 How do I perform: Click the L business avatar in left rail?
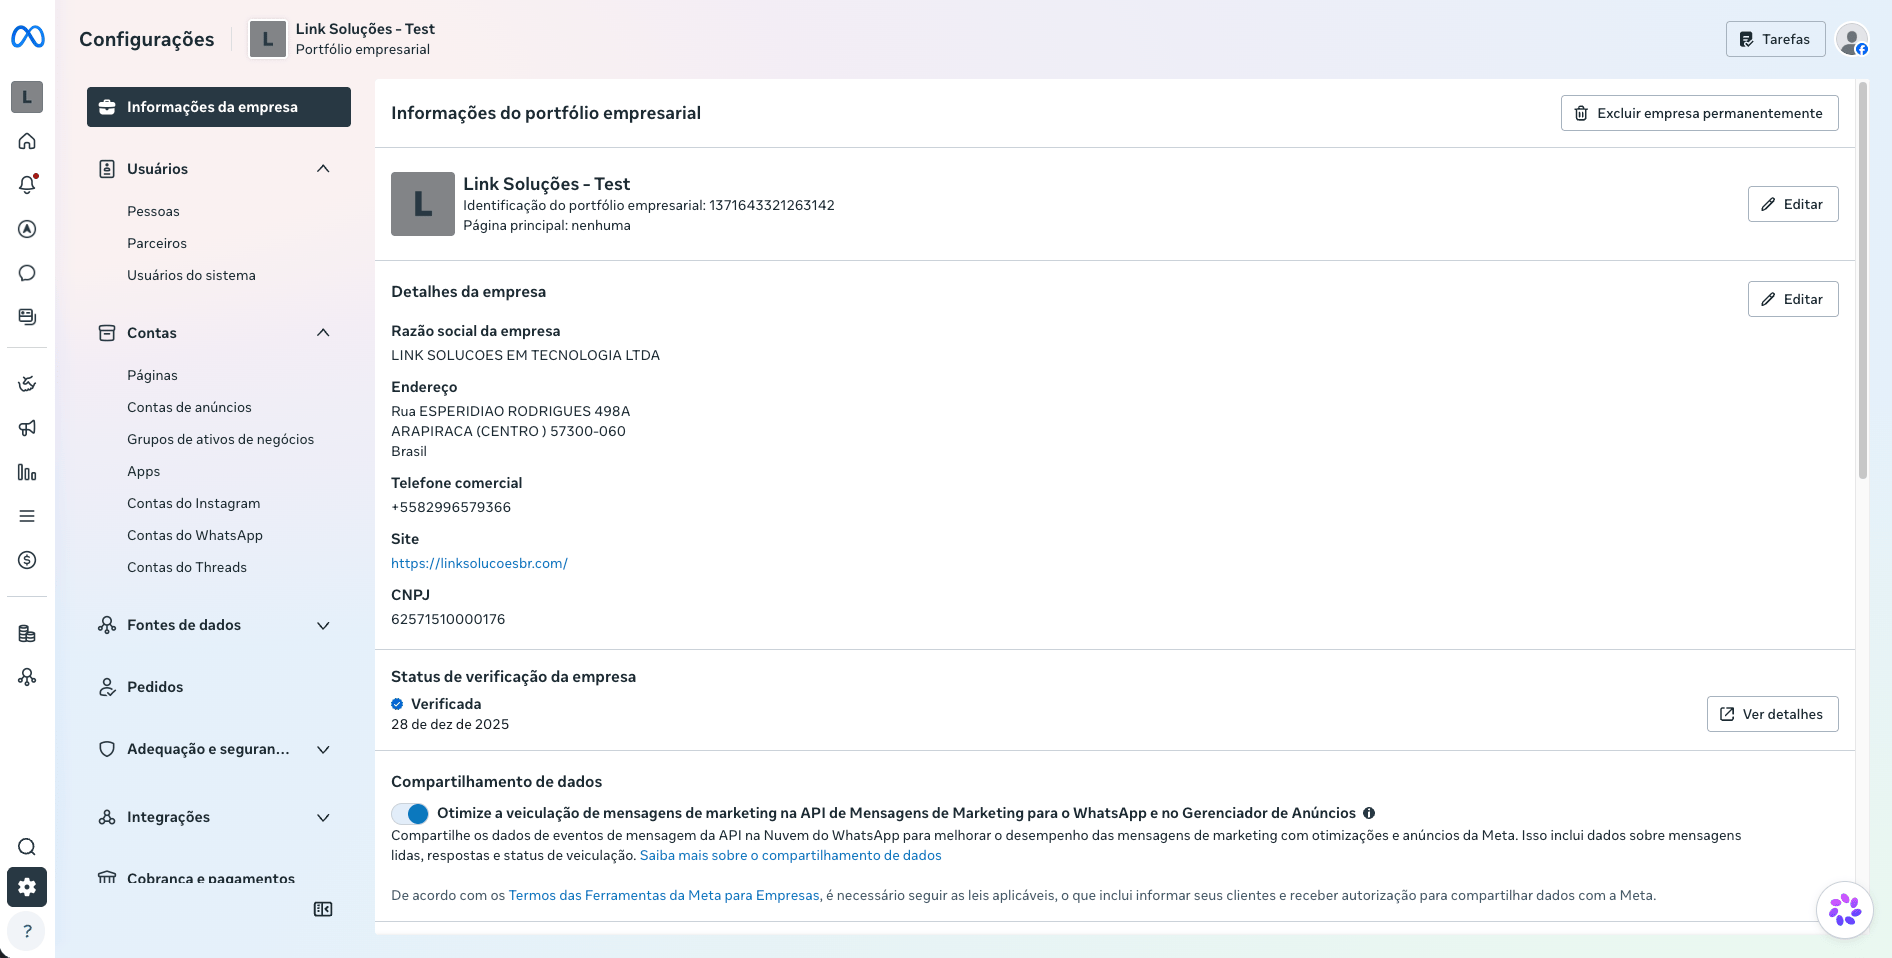pyautogui.click(x=27, y=97)
